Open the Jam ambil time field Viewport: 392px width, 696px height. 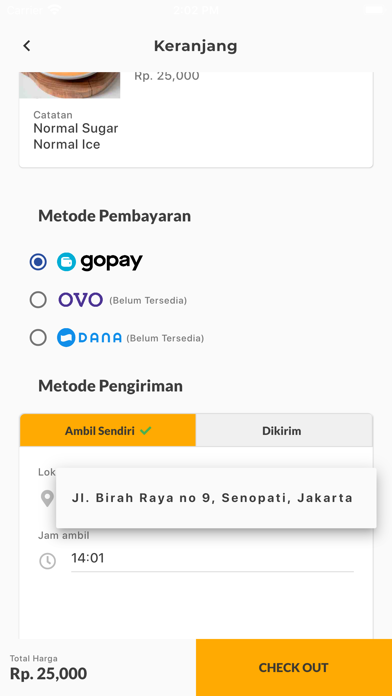point(212,558)
